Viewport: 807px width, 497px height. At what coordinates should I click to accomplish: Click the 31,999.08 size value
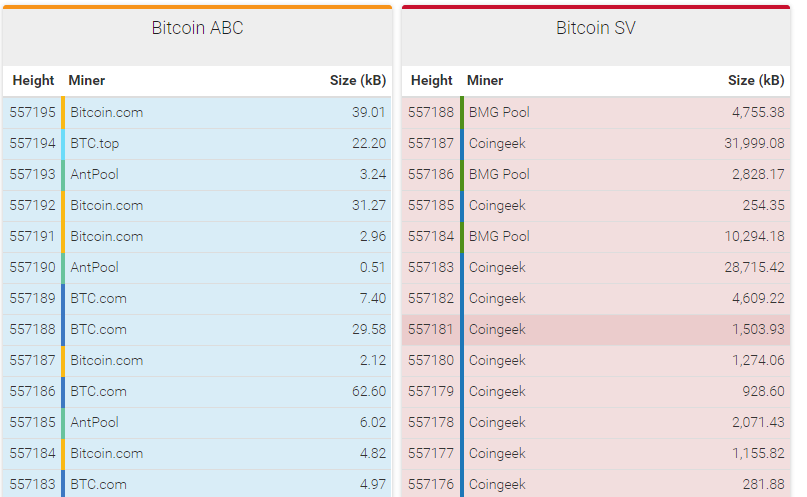(x=754, y=143)
